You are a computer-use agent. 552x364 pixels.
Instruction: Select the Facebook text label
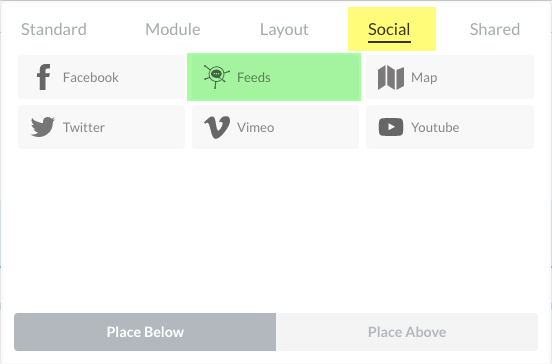91,77
